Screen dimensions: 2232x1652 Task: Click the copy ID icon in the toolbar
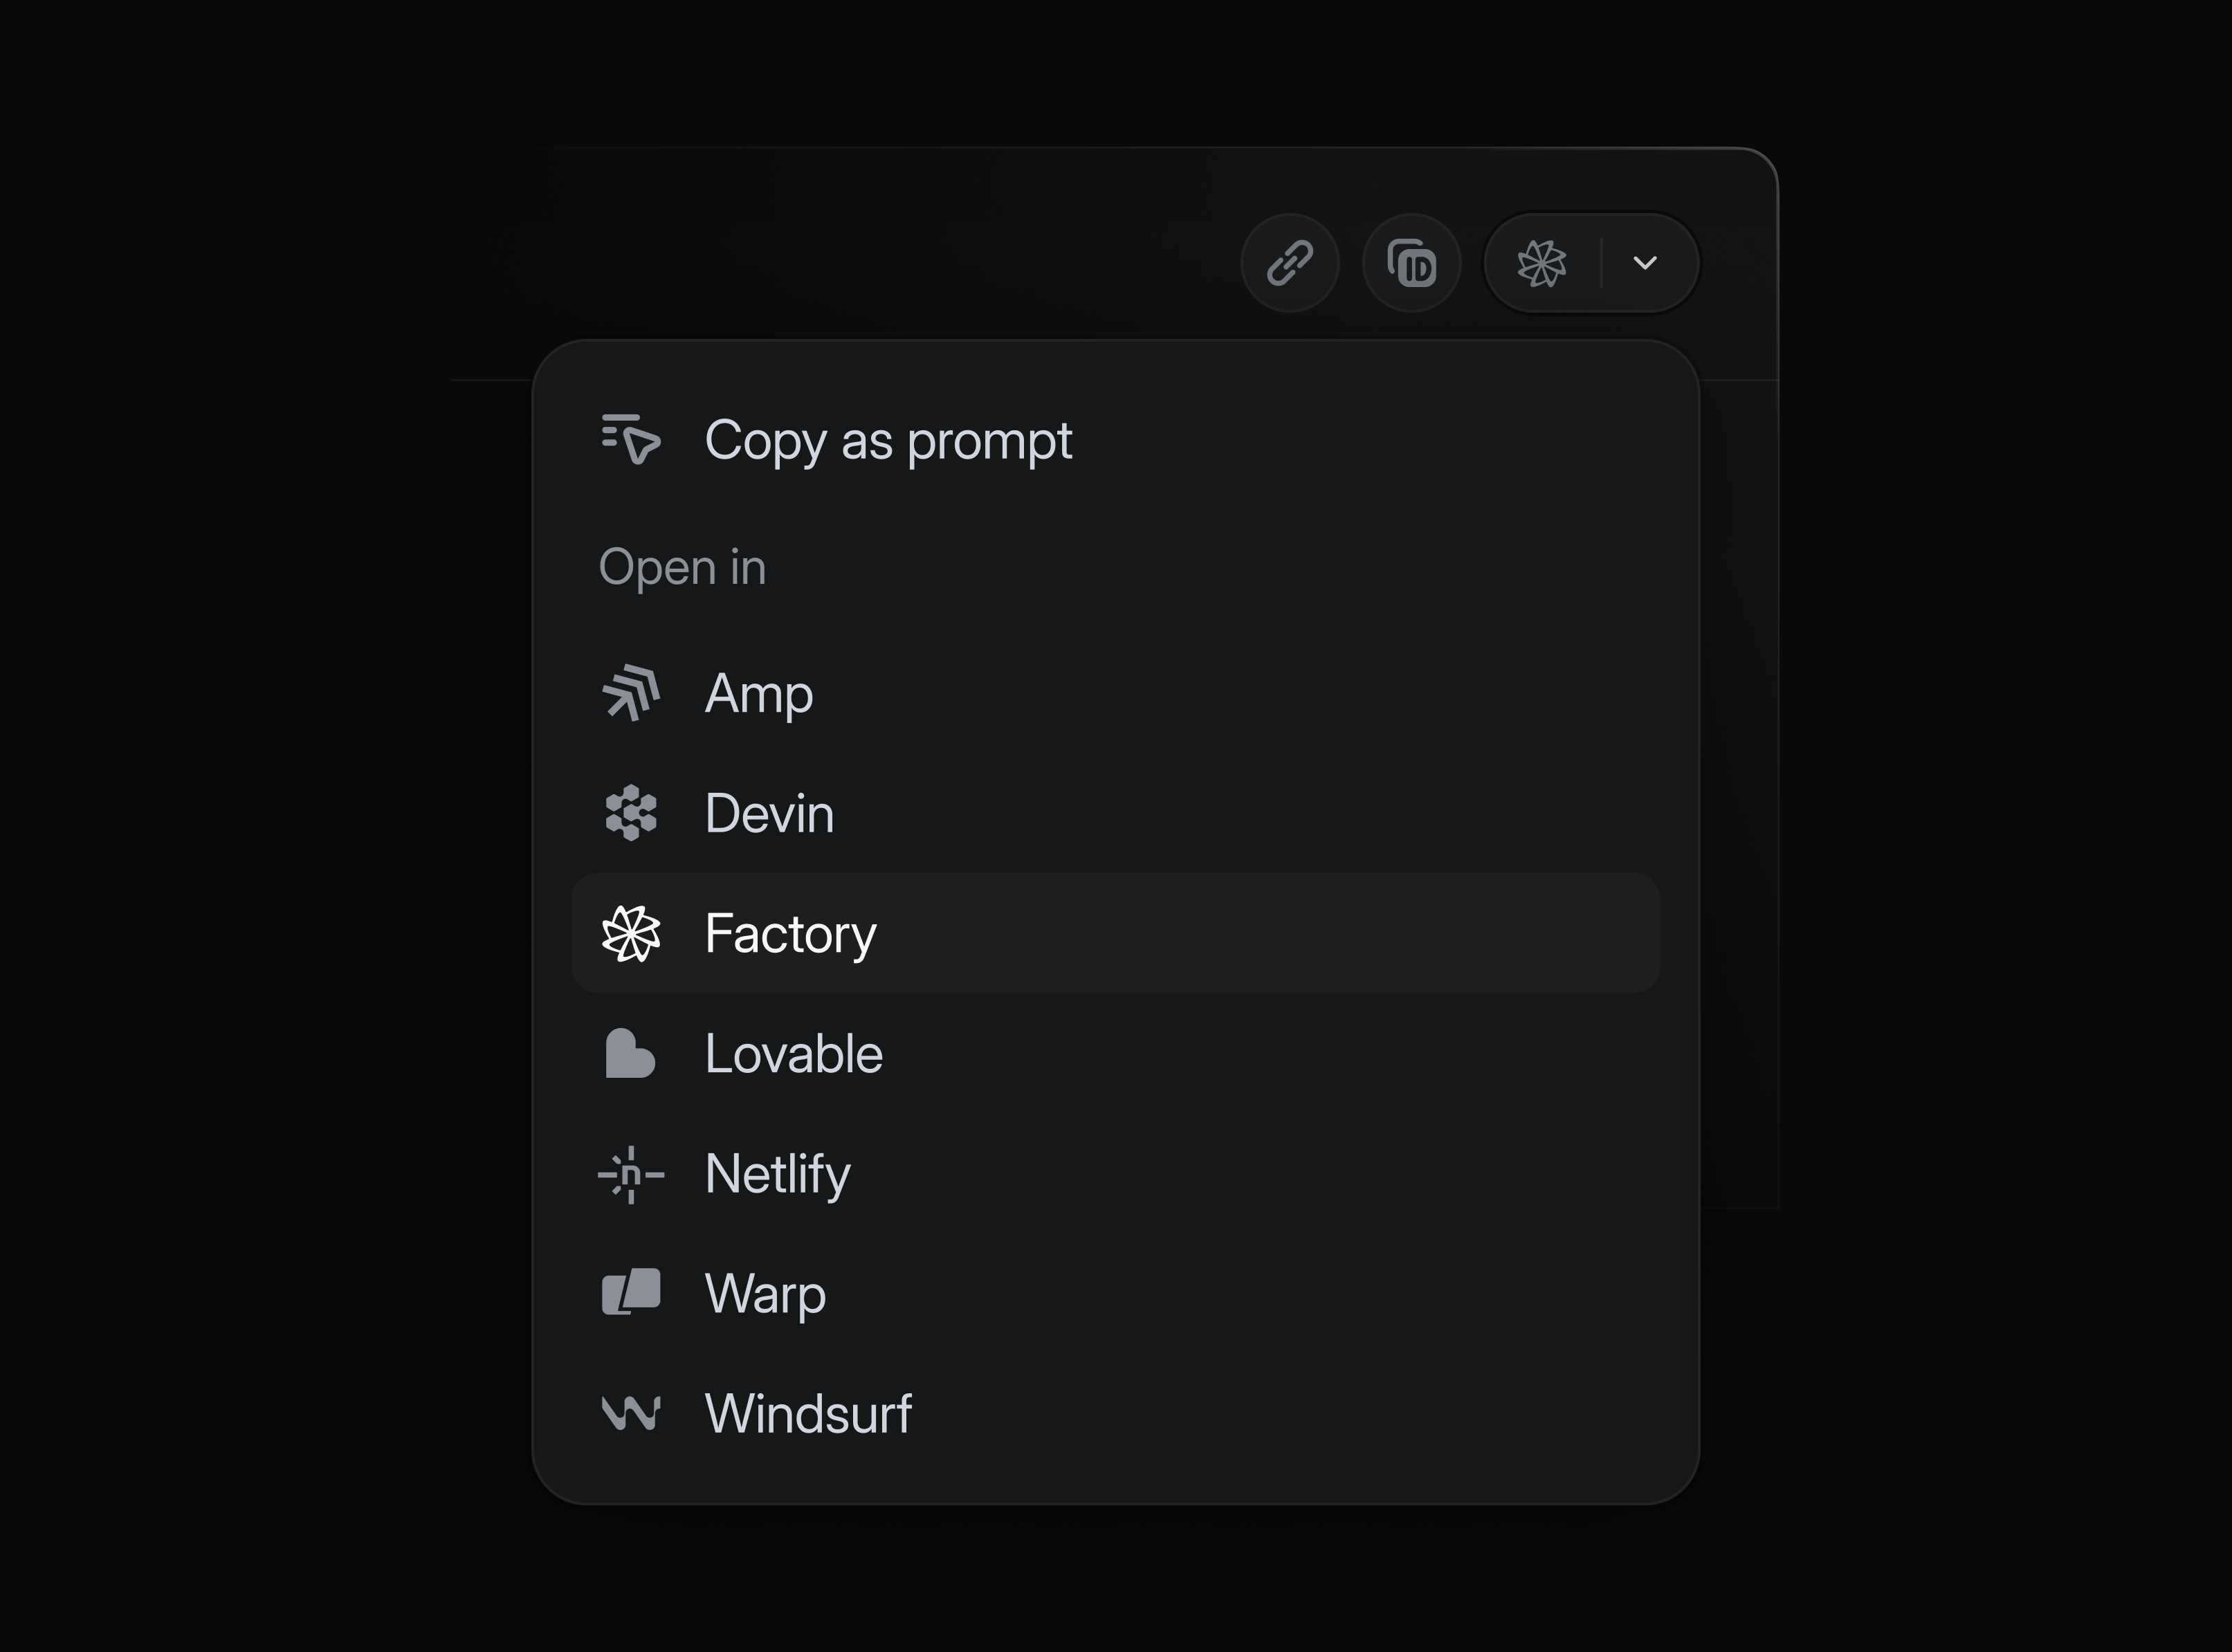1411,263
